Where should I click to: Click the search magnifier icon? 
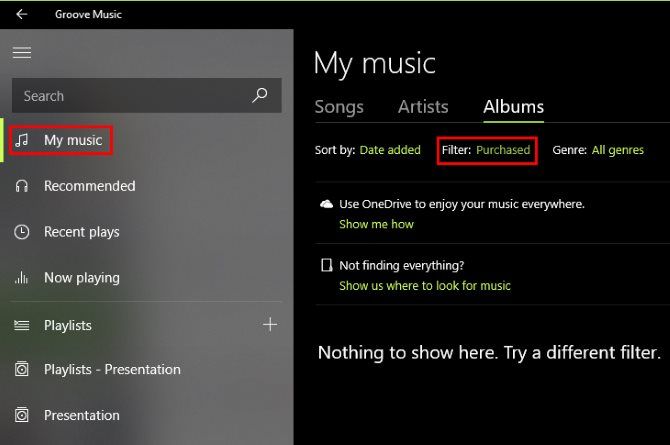[x=259, y=95]
